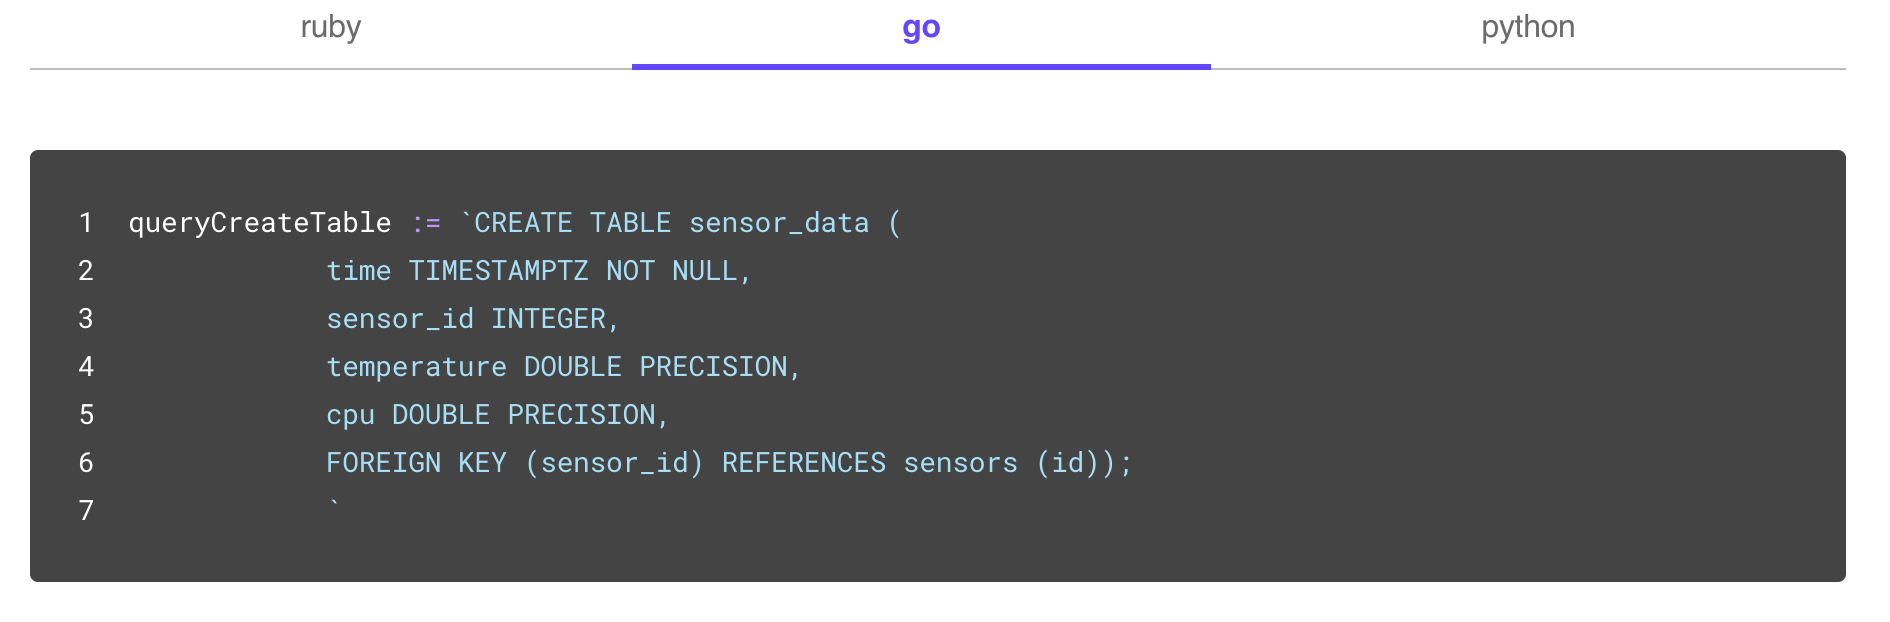
Task: Select the go tab
Action: tap(921, 28)
